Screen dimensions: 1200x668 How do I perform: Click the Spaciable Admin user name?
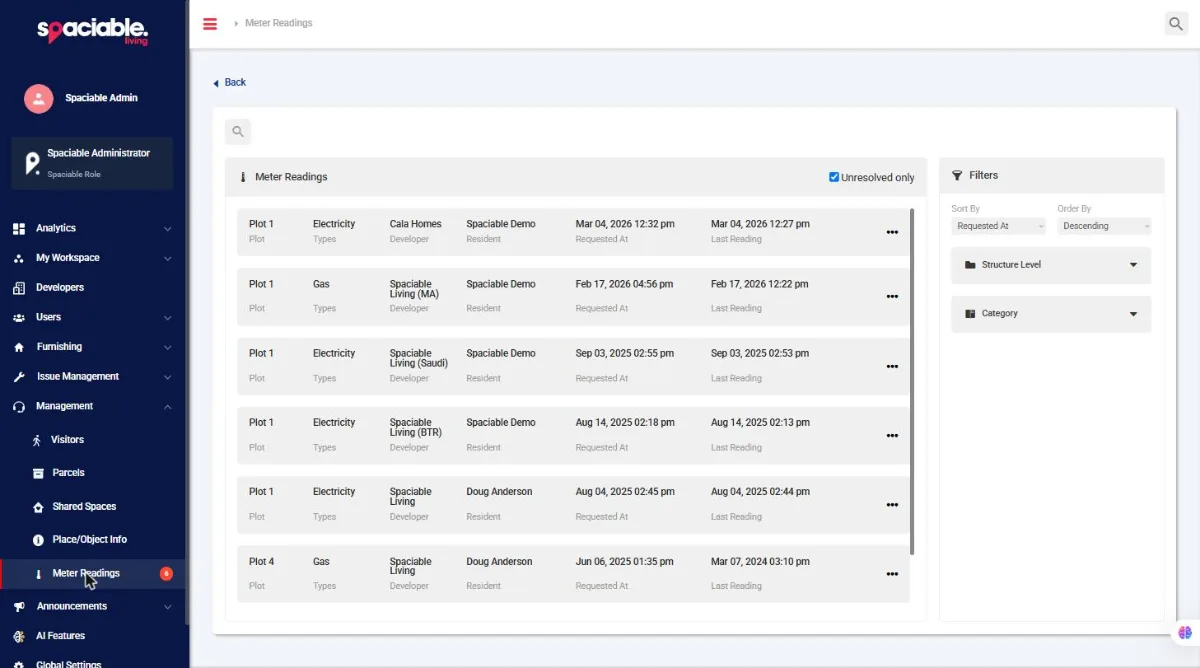point(101,98)
